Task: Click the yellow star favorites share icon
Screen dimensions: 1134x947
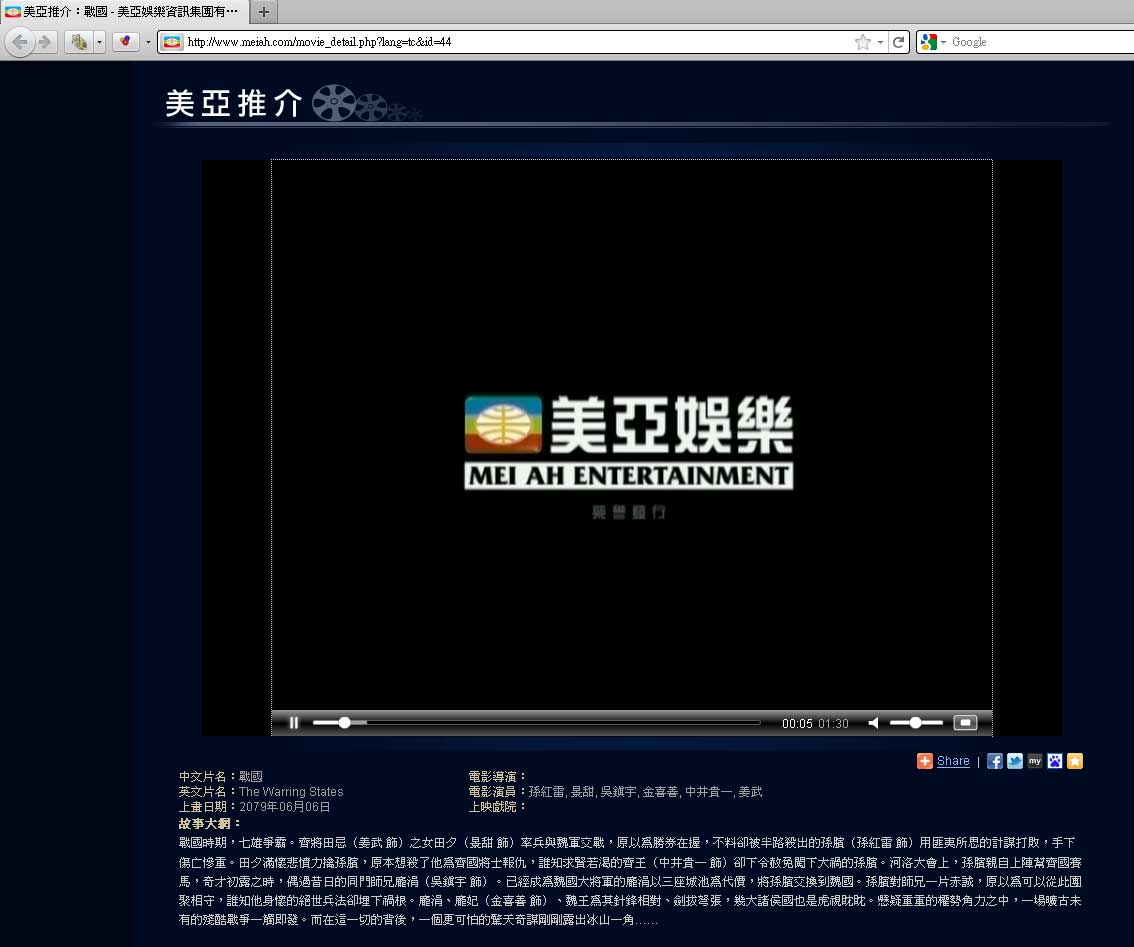Action: coord(1075,761)
